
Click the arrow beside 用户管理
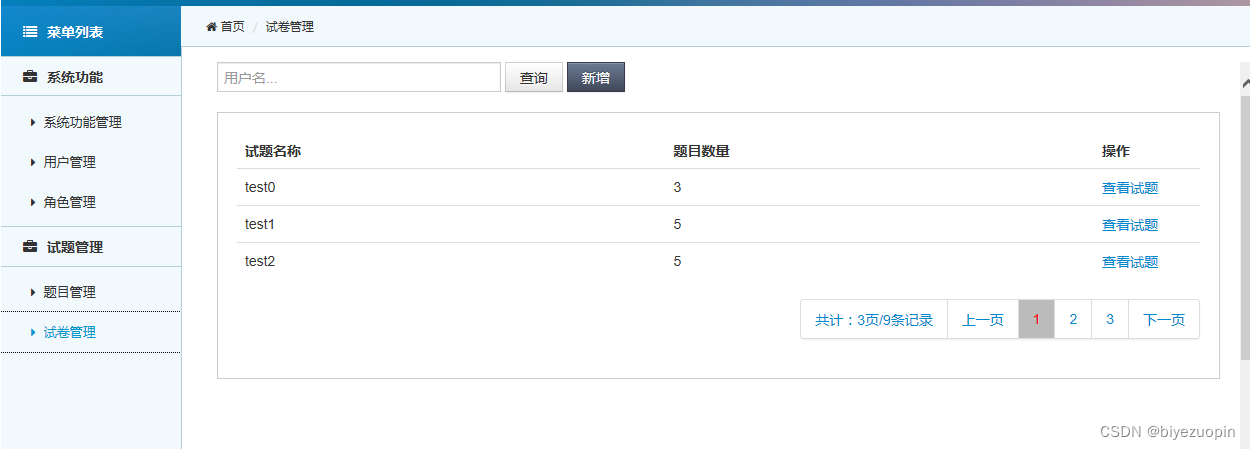[x=33, y=162]
